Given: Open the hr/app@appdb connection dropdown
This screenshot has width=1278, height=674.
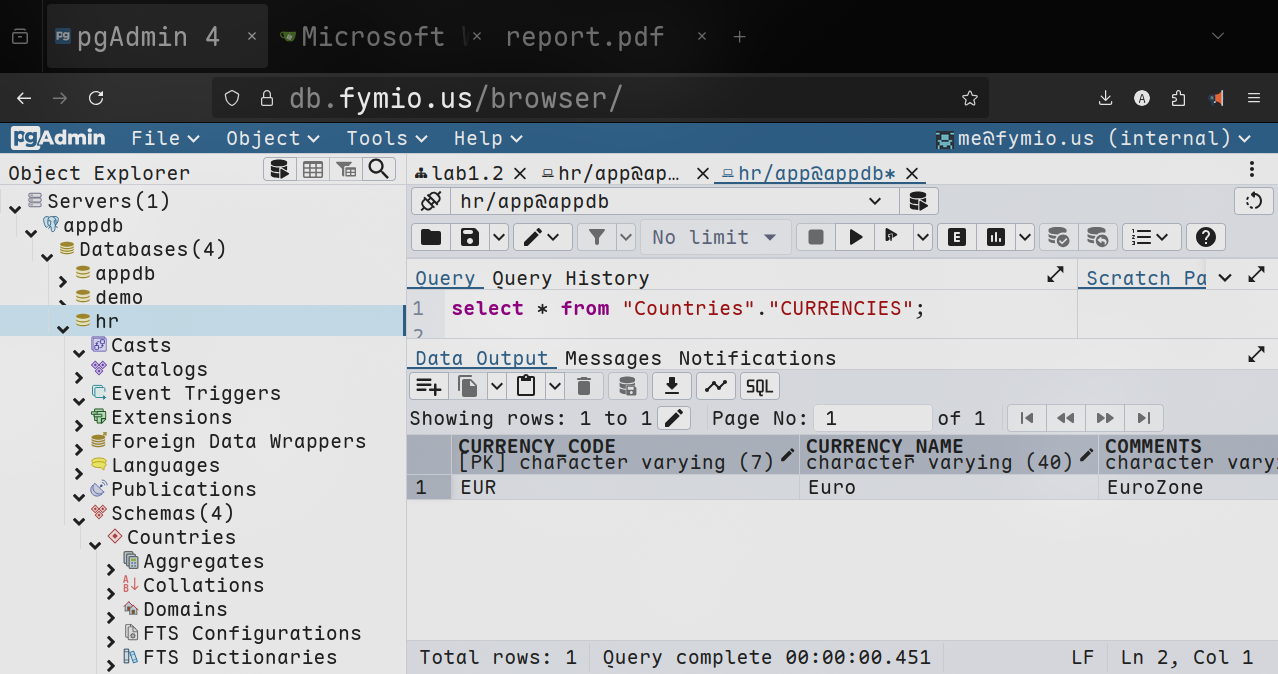Looking at the screenshot, I should coord(875,201).
